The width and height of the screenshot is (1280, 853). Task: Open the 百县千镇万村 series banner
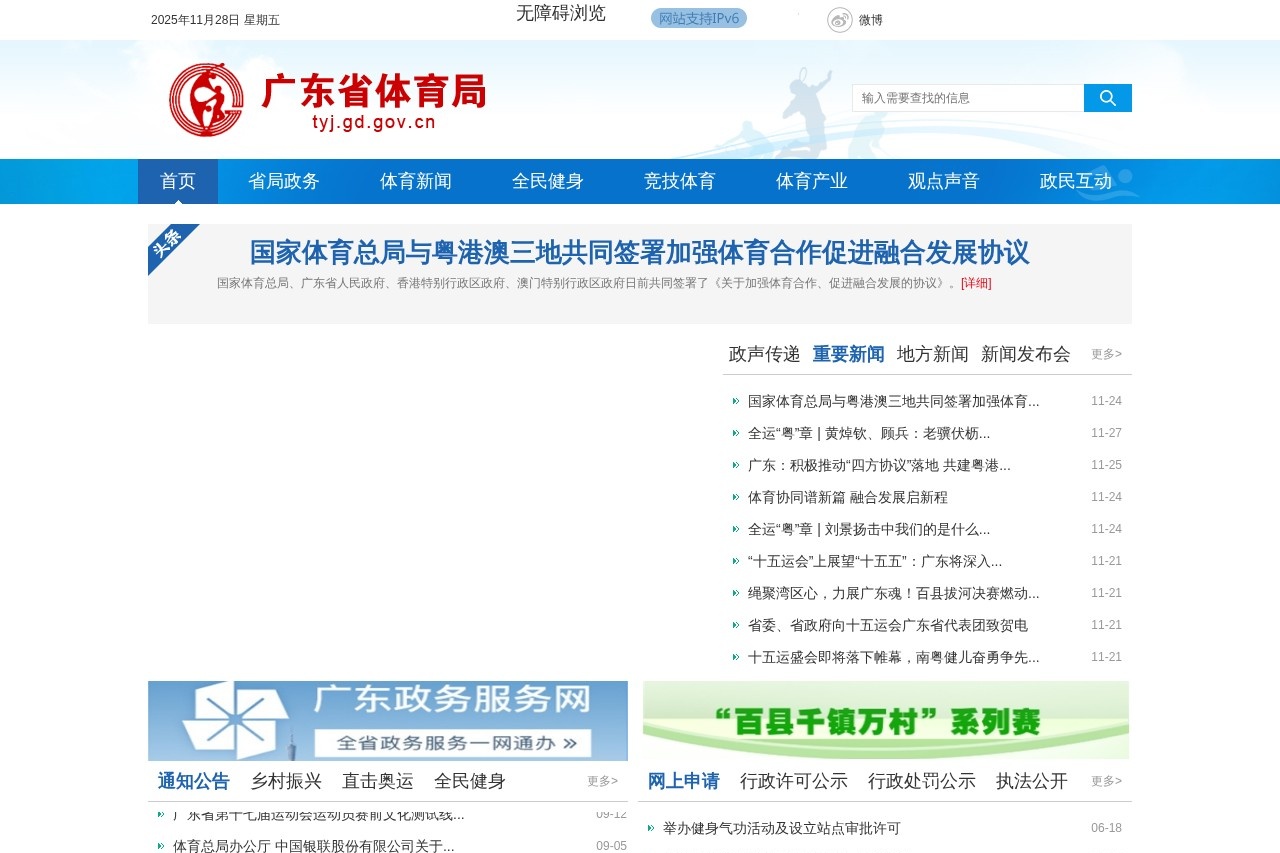point(885,719)
